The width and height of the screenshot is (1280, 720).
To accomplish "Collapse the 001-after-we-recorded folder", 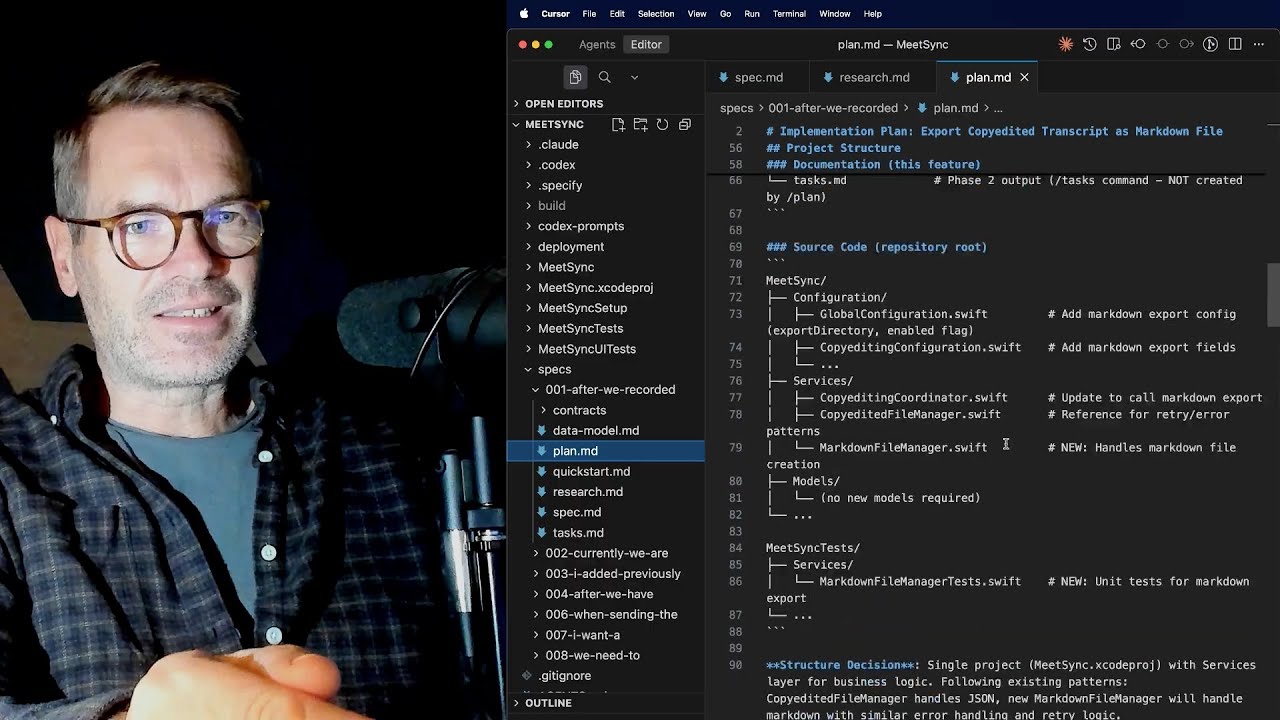I will (x=605, y=390).
